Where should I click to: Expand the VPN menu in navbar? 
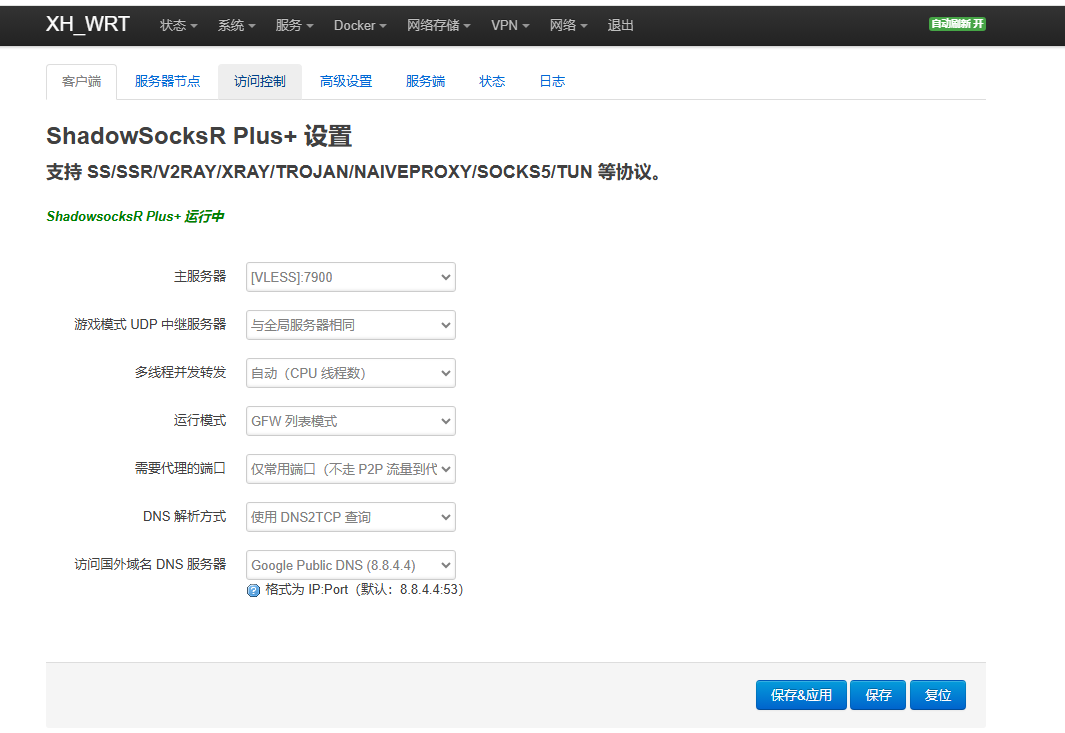point(510,25)
